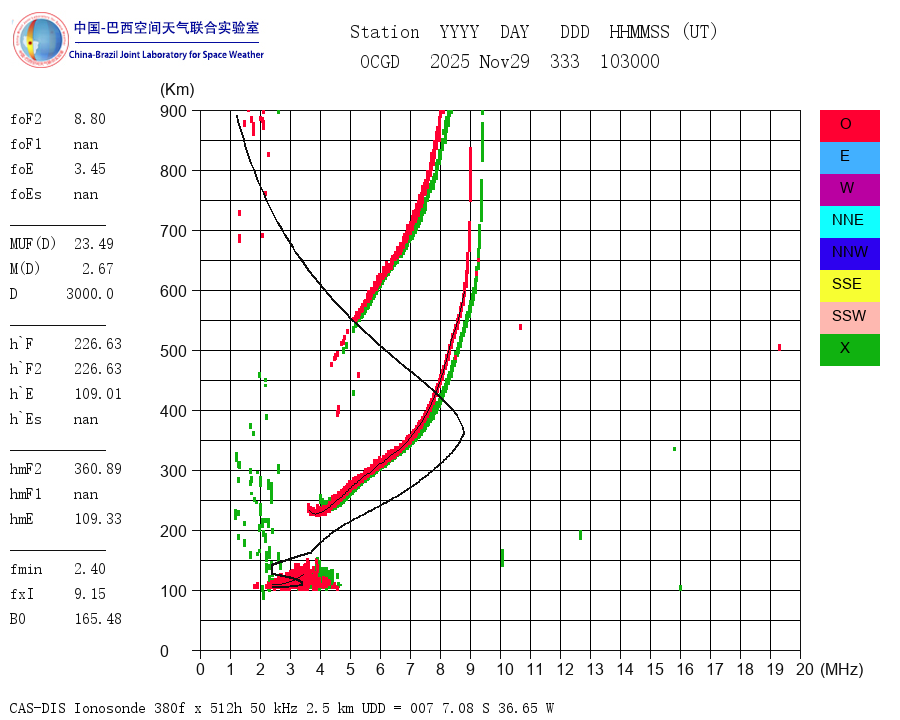Click the China-Brazil Joint Laboratory for Space Weather text
The image size is (900, 720).
click(x=166, y=55)
